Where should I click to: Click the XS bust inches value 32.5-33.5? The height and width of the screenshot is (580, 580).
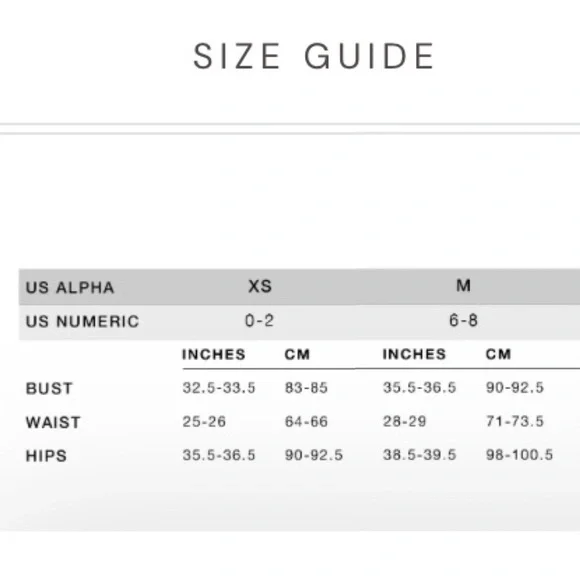click(x=219, y=388)
